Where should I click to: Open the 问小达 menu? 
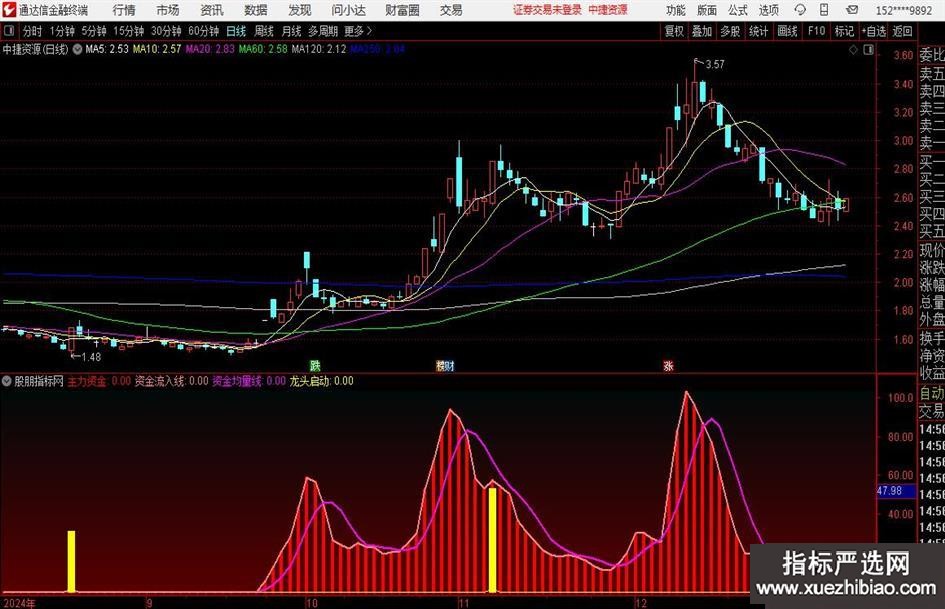(x=348, y=10)
